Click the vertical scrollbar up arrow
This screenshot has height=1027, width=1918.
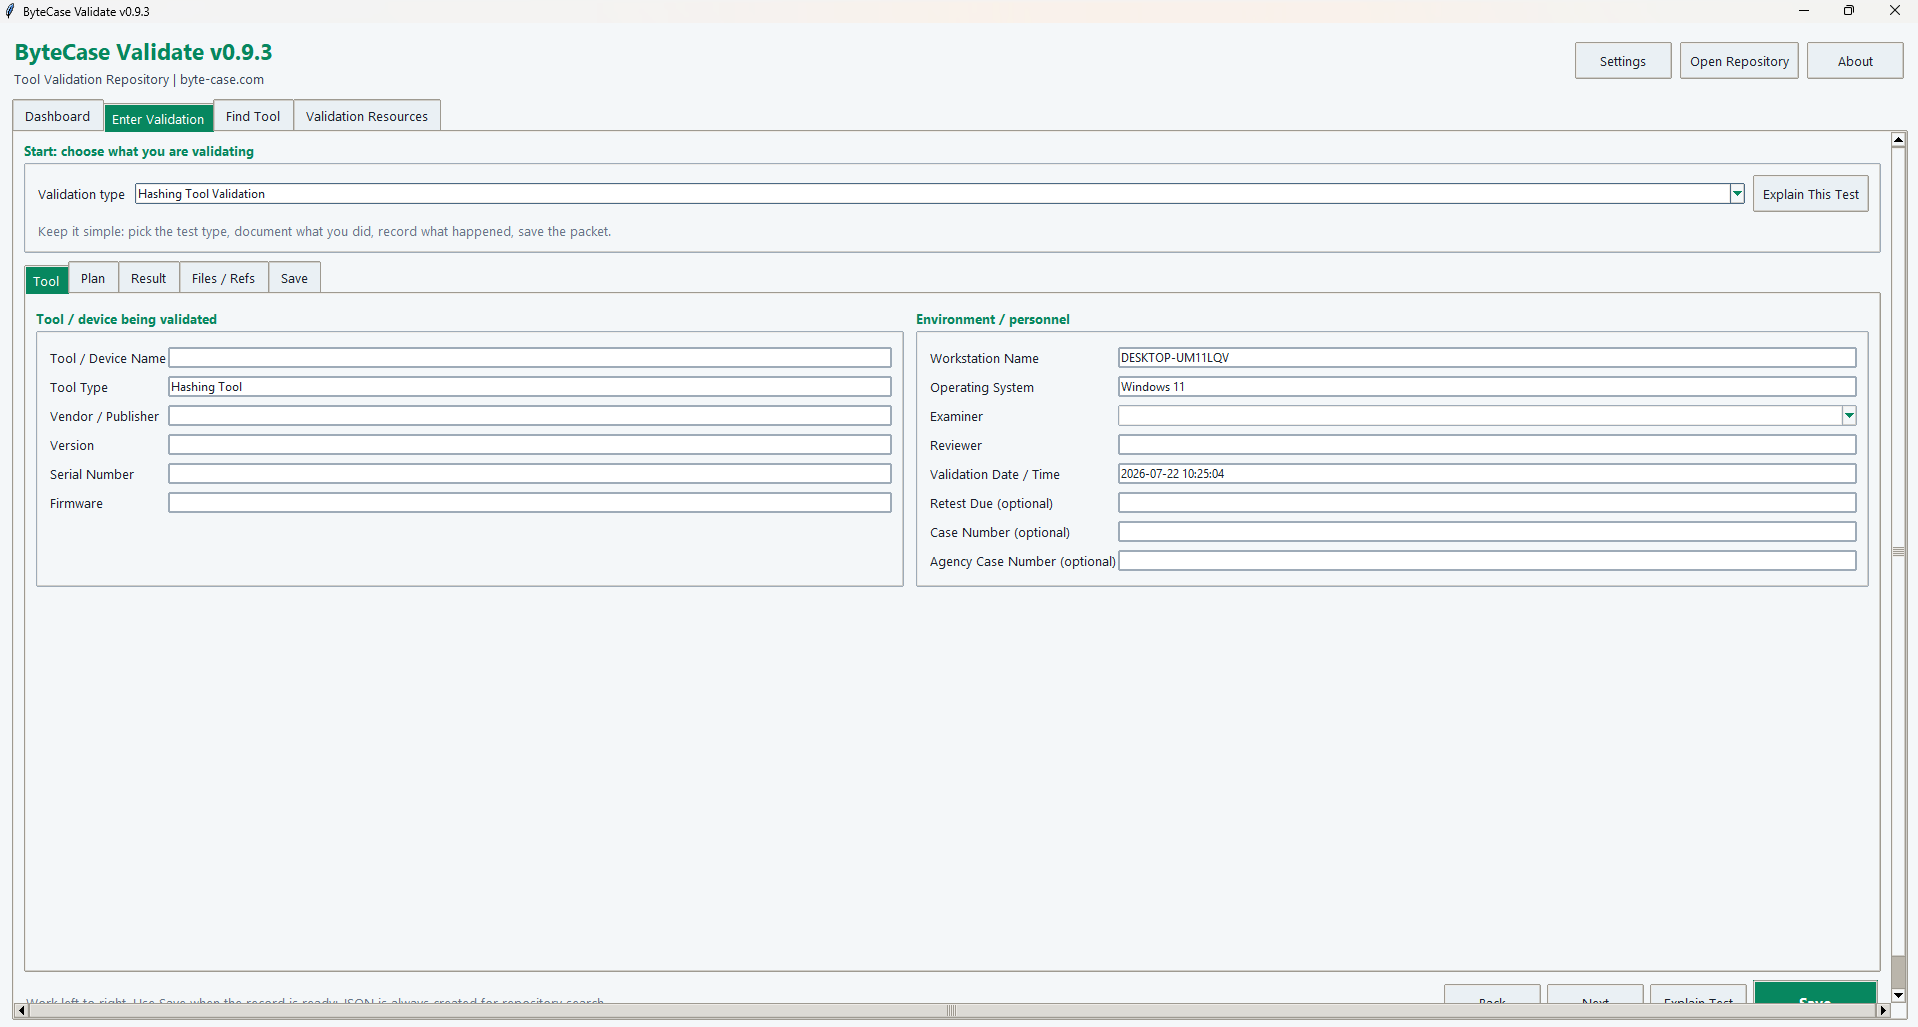coord(1898,140)
